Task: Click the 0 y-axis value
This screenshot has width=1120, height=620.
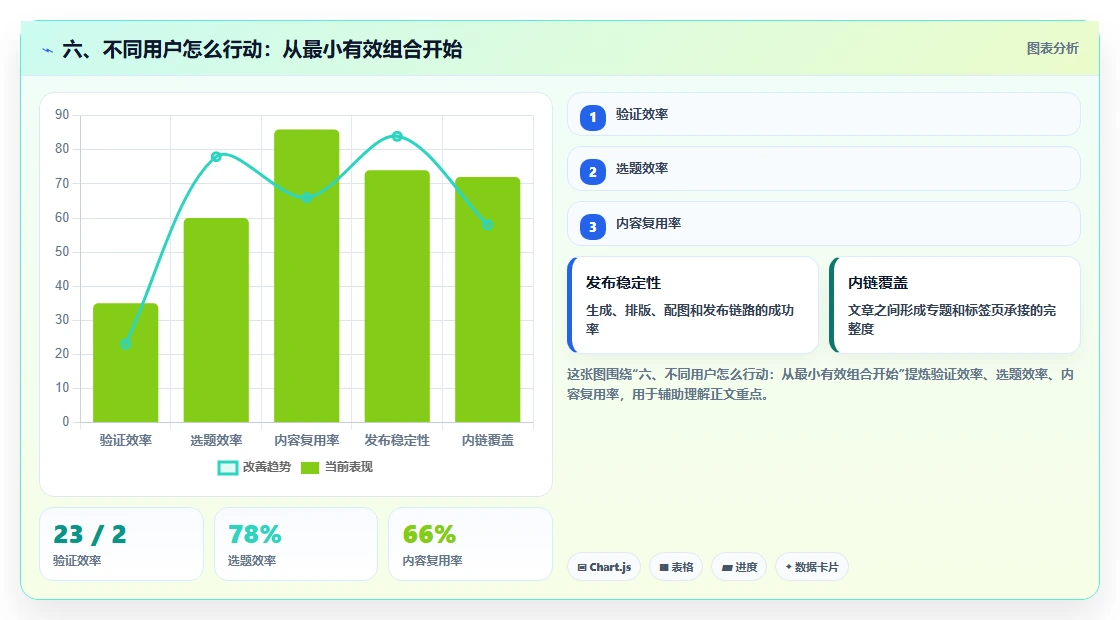Action: (x=66, y=421)
